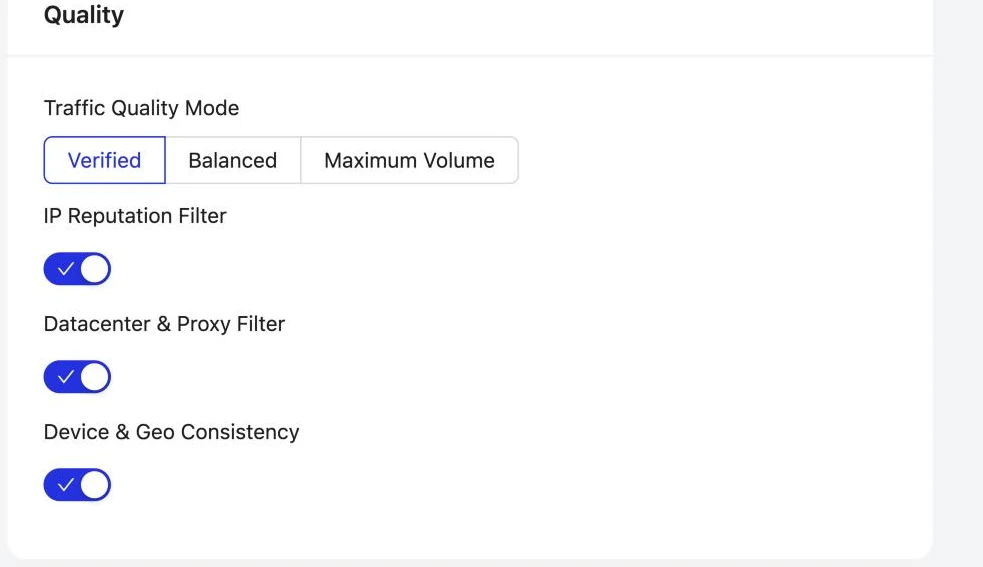Click checkmark icon inside IP Reputation toggle
Viewport: 983px width, 567px height.
coord(65,269)
